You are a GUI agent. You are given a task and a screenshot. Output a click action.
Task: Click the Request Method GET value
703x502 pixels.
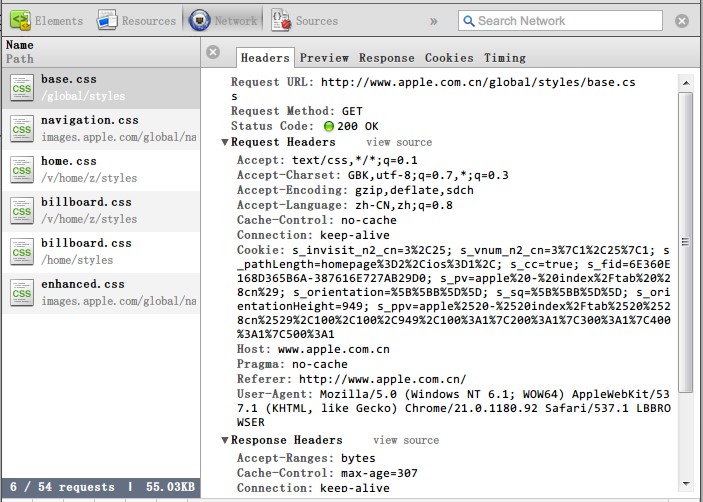(x=352, y=111)
